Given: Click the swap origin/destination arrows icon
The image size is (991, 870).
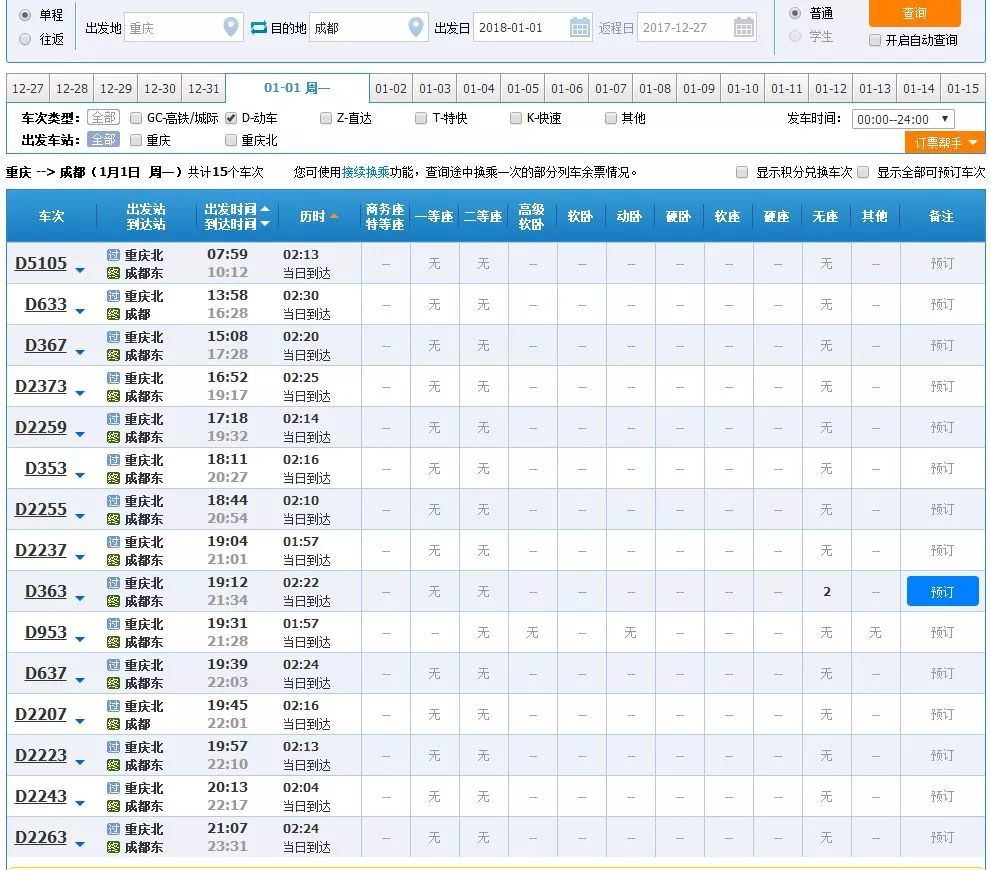Looking at the screenshot, I should point(260,28).
